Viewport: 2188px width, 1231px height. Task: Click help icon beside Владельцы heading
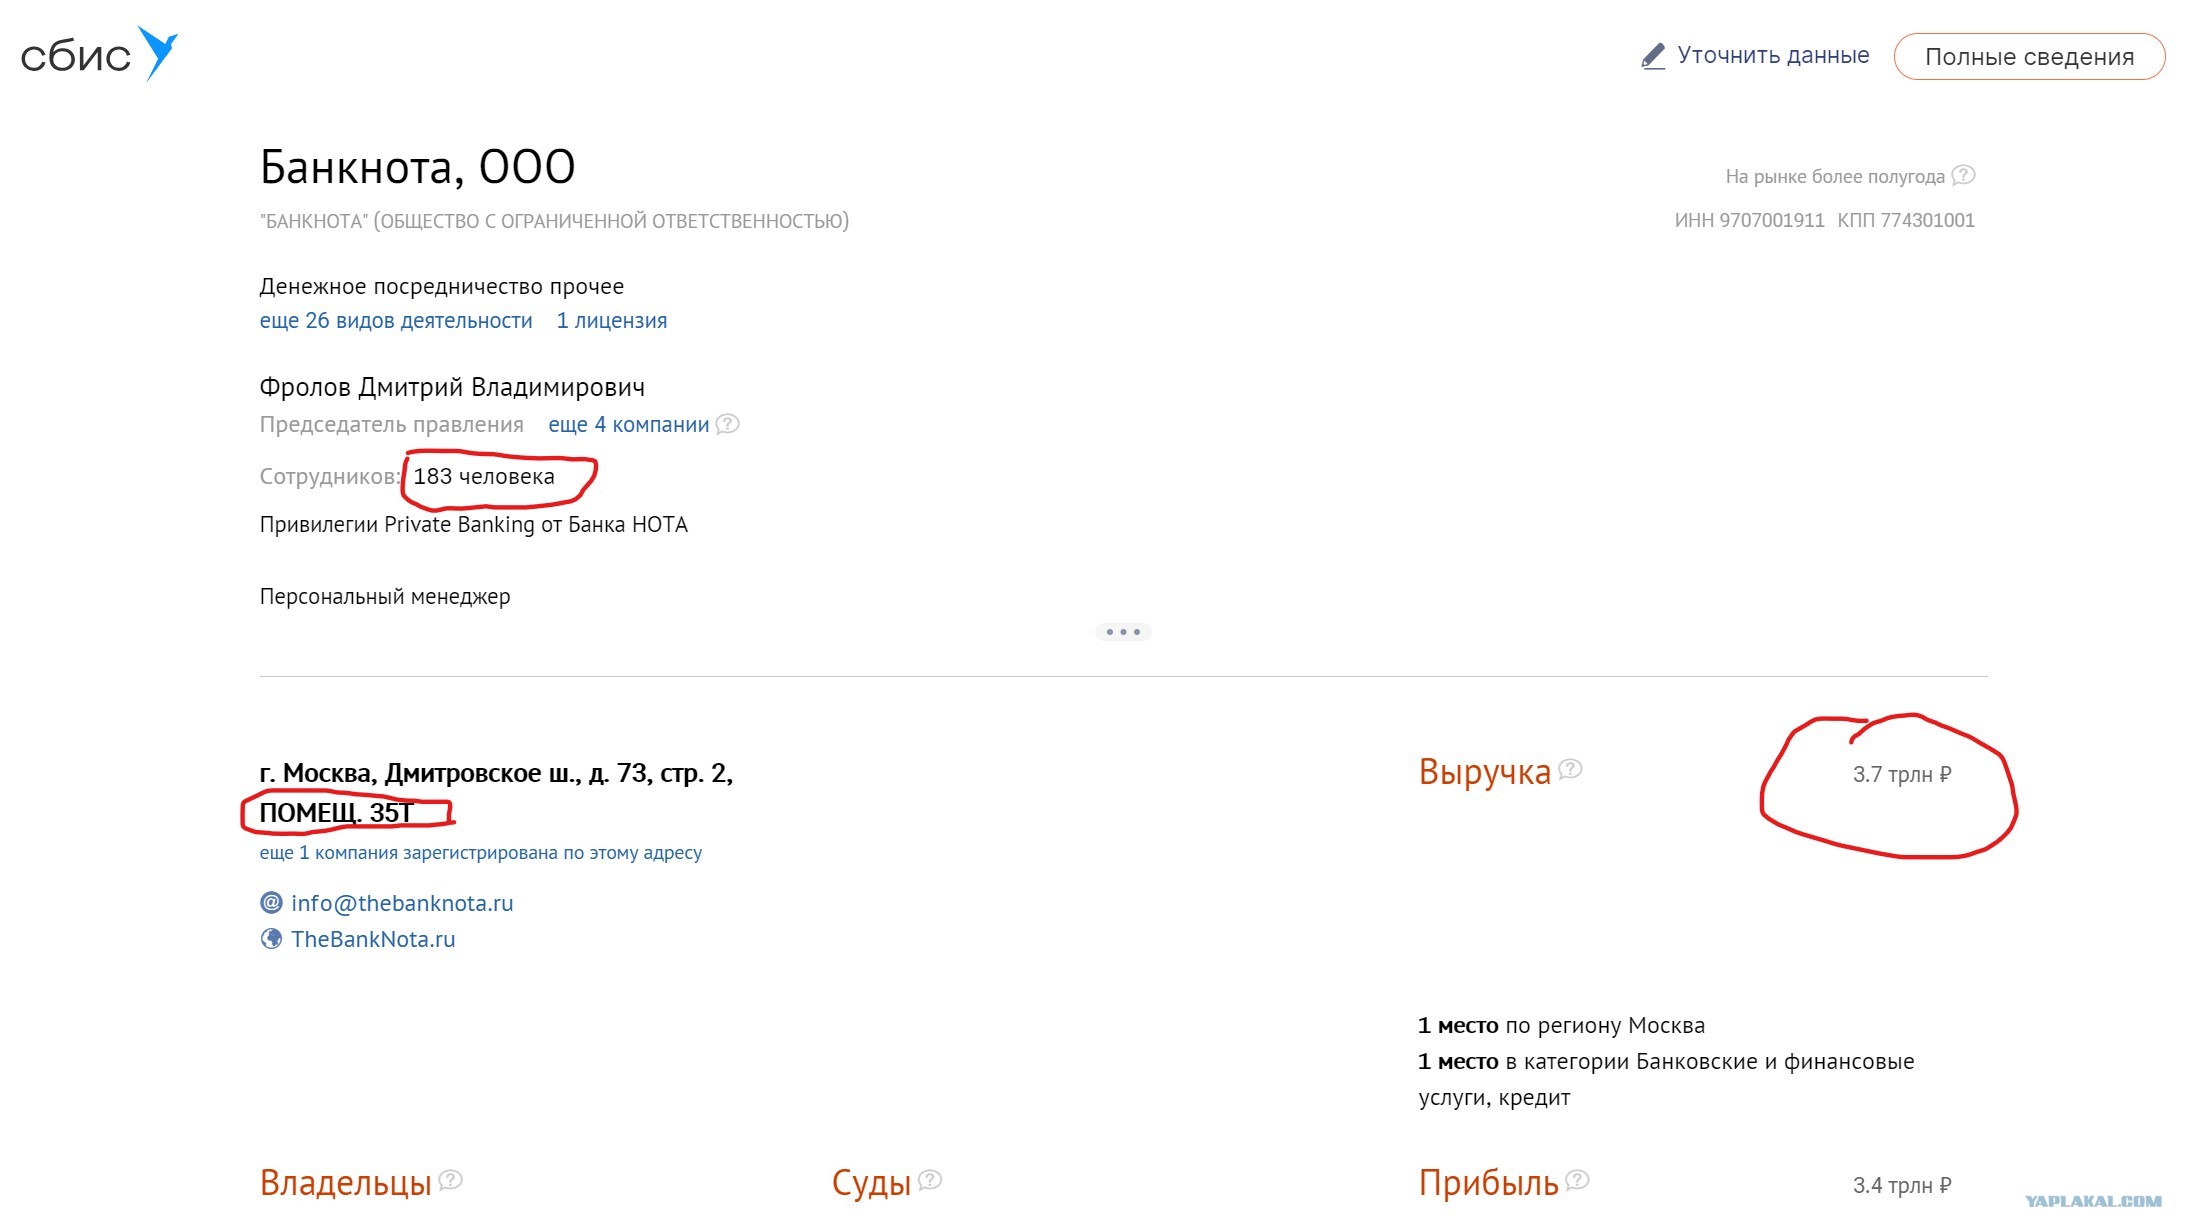pos(451,1180)
